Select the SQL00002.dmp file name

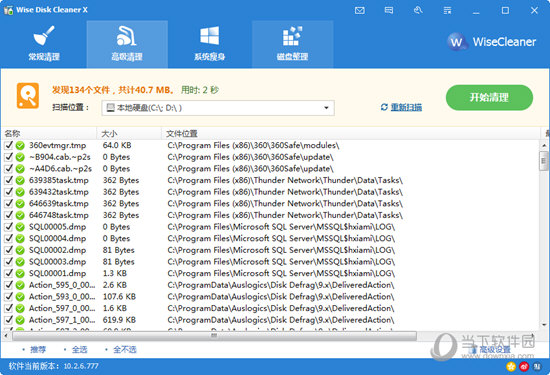58,250
